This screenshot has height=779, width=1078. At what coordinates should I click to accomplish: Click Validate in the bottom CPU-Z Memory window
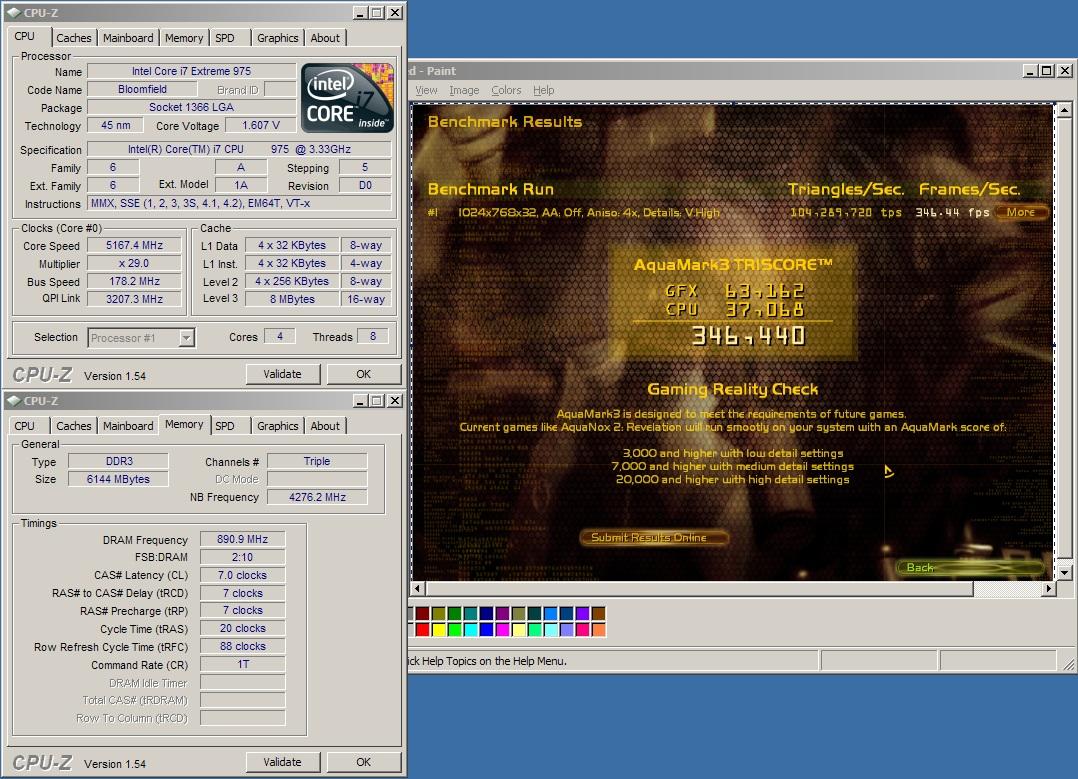(x=283, y=762)
